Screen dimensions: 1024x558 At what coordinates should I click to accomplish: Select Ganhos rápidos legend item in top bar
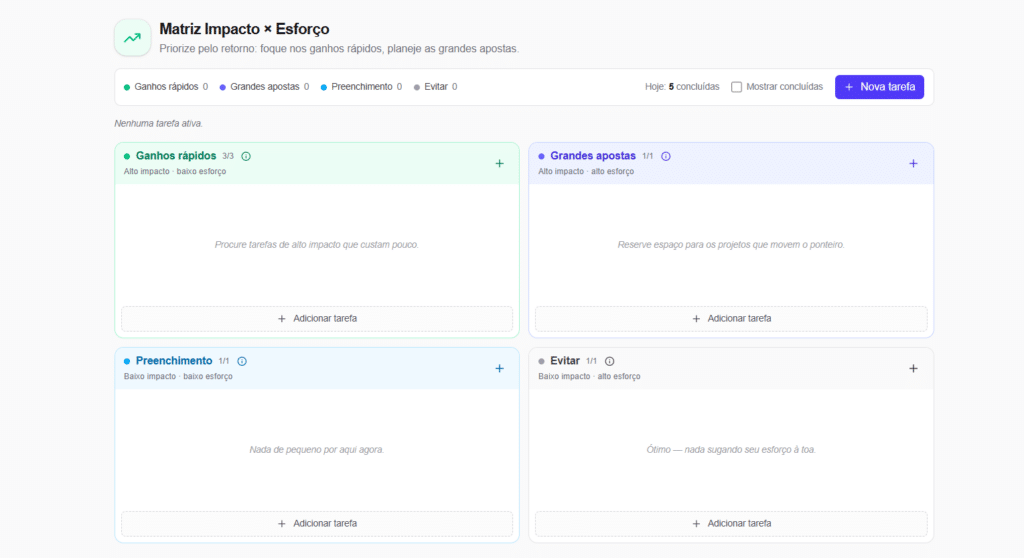click(166, 87)
